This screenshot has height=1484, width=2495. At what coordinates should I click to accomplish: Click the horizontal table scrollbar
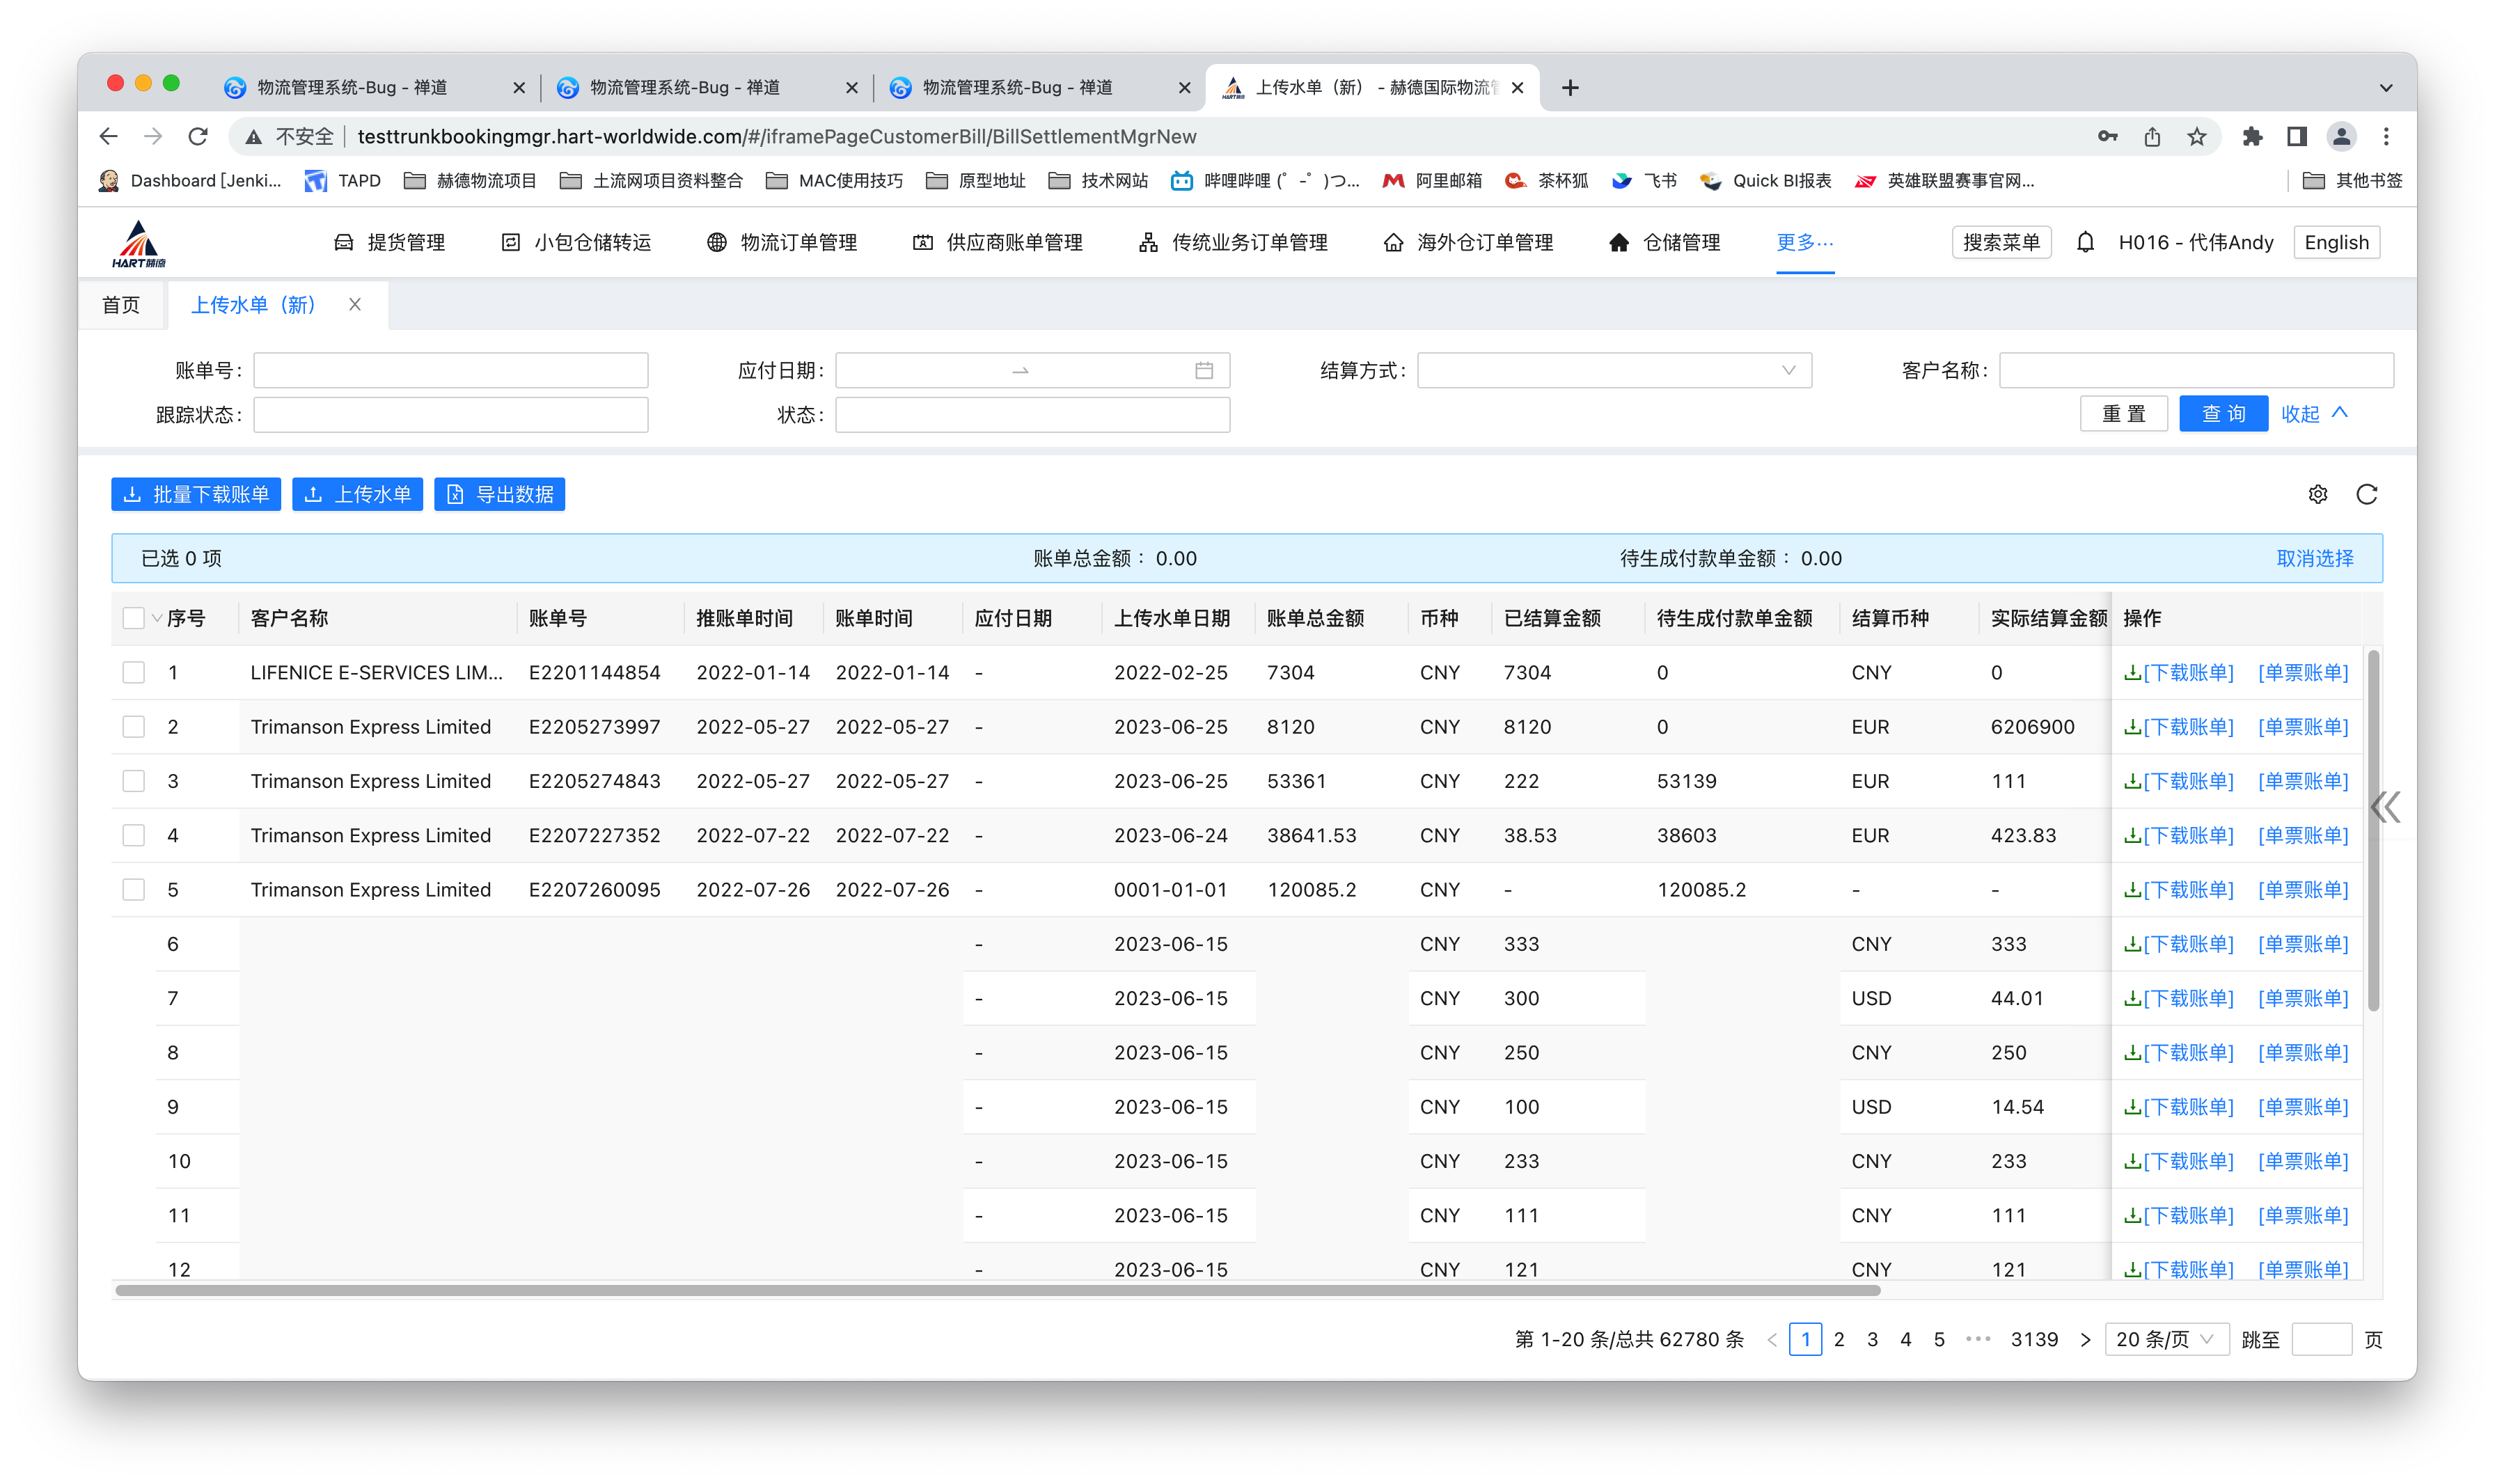tap(997, 1290)
